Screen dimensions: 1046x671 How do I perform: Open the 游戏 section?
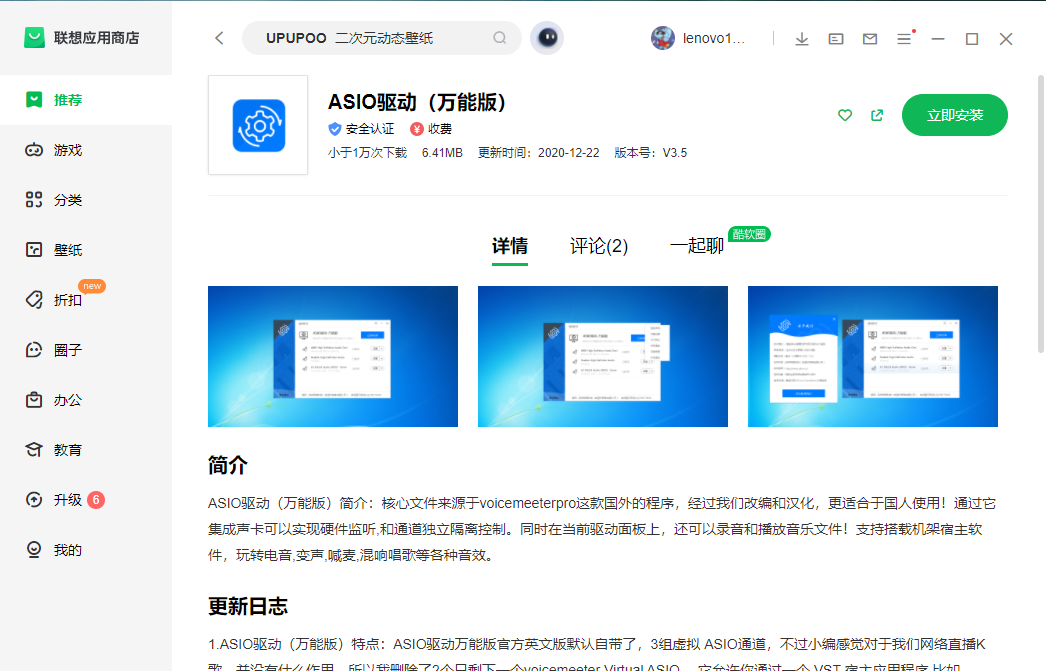(x=86, y=150)
